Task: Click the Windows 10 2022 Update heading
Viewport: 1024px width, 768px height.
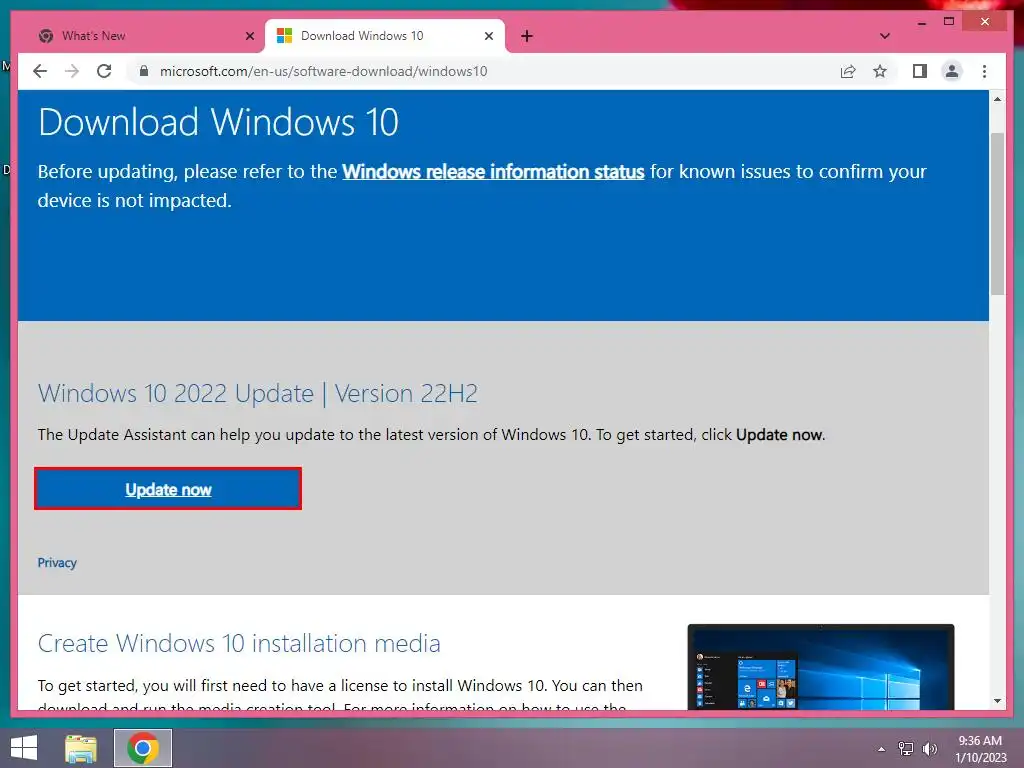Action: click(257, 393)
